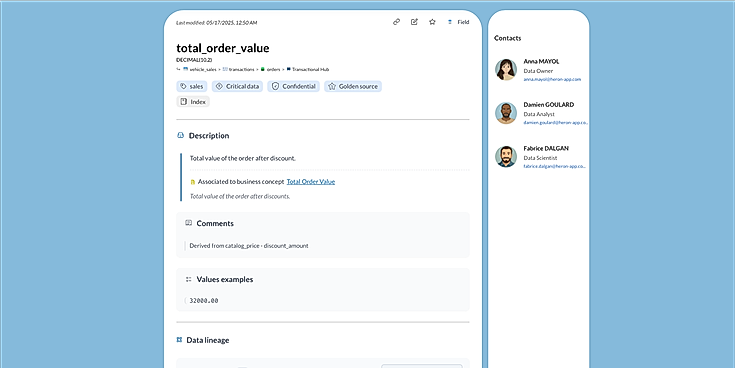Viewport: 735px width, 368px height.
Task: Click the 'Total value of the order after discount.' text
Action: tap(243, 158)
